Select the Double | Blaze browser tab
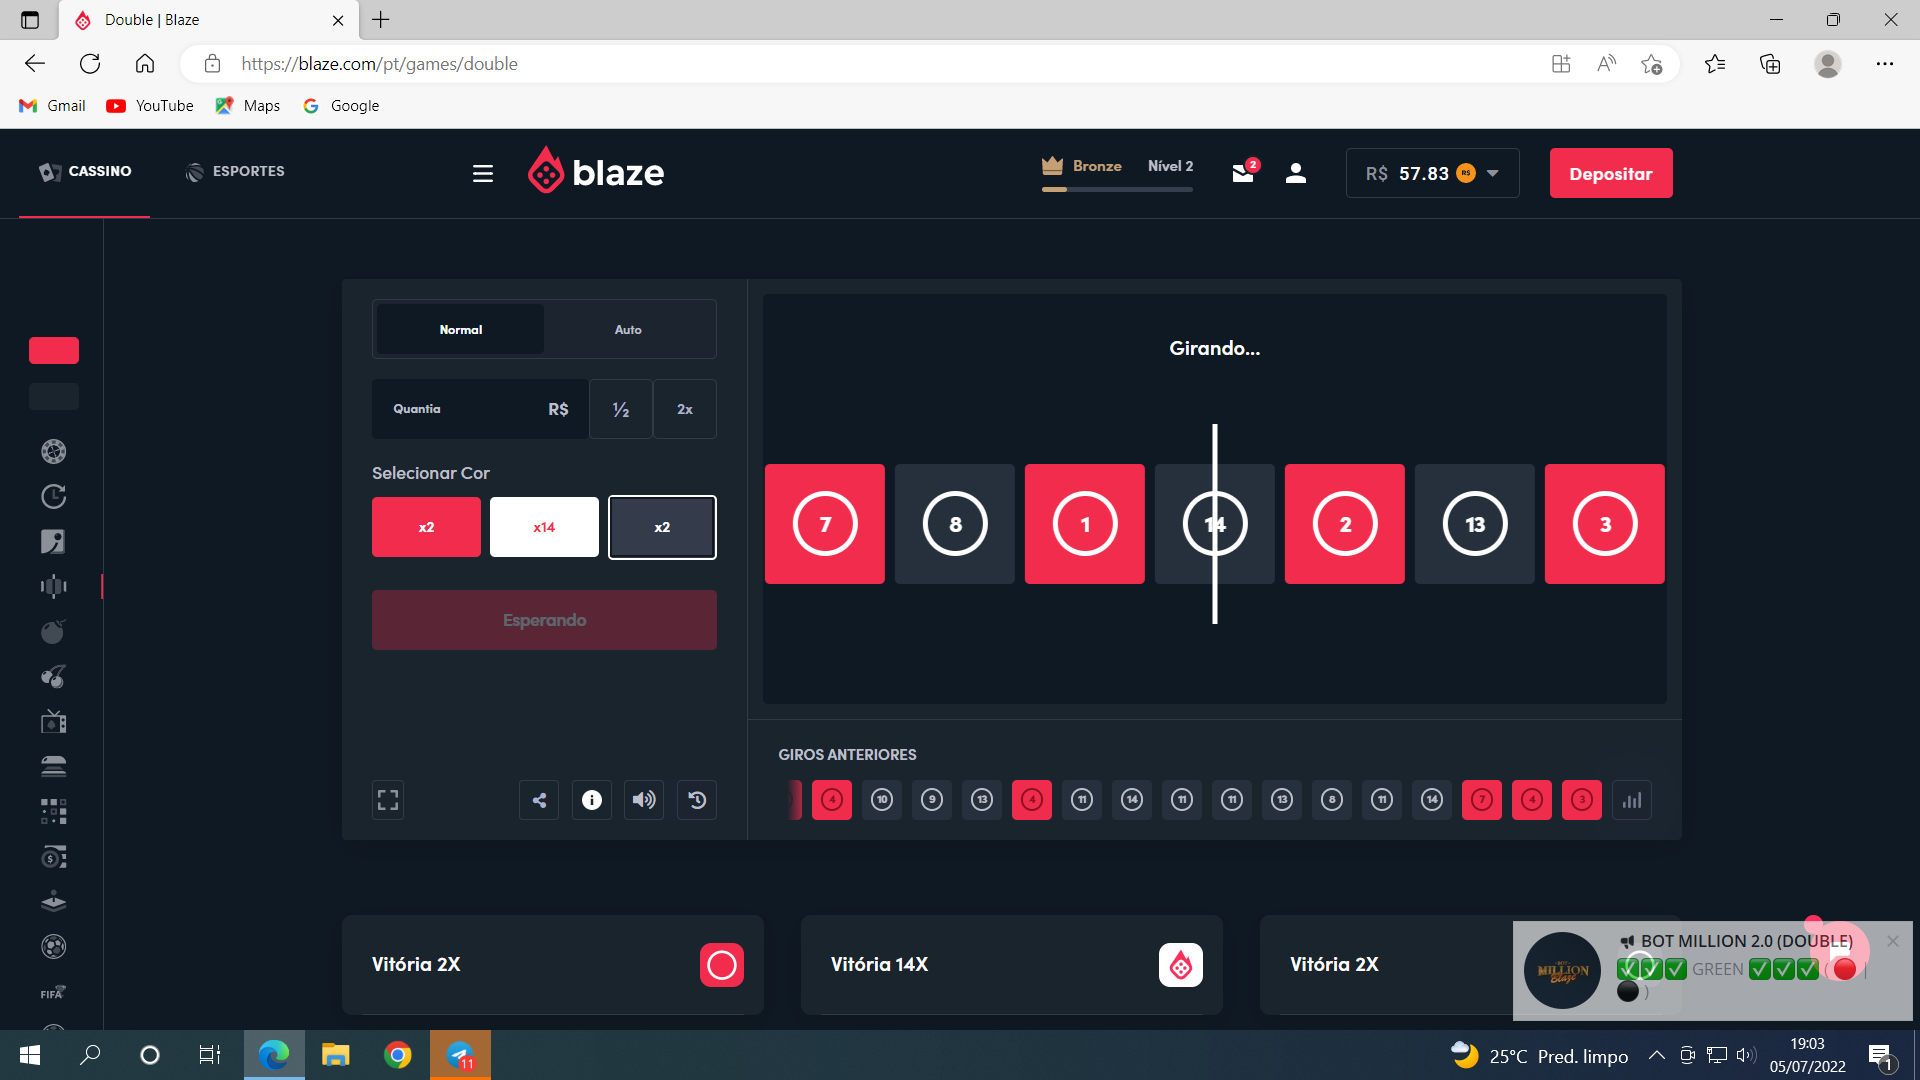 pyautogui.click(x=208, y=20)
